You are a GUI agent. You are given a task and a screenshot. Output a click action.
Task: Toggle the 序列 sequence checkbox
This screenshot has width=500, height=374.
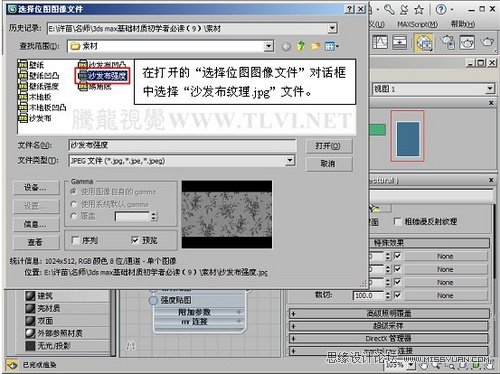tap(76, 240)
